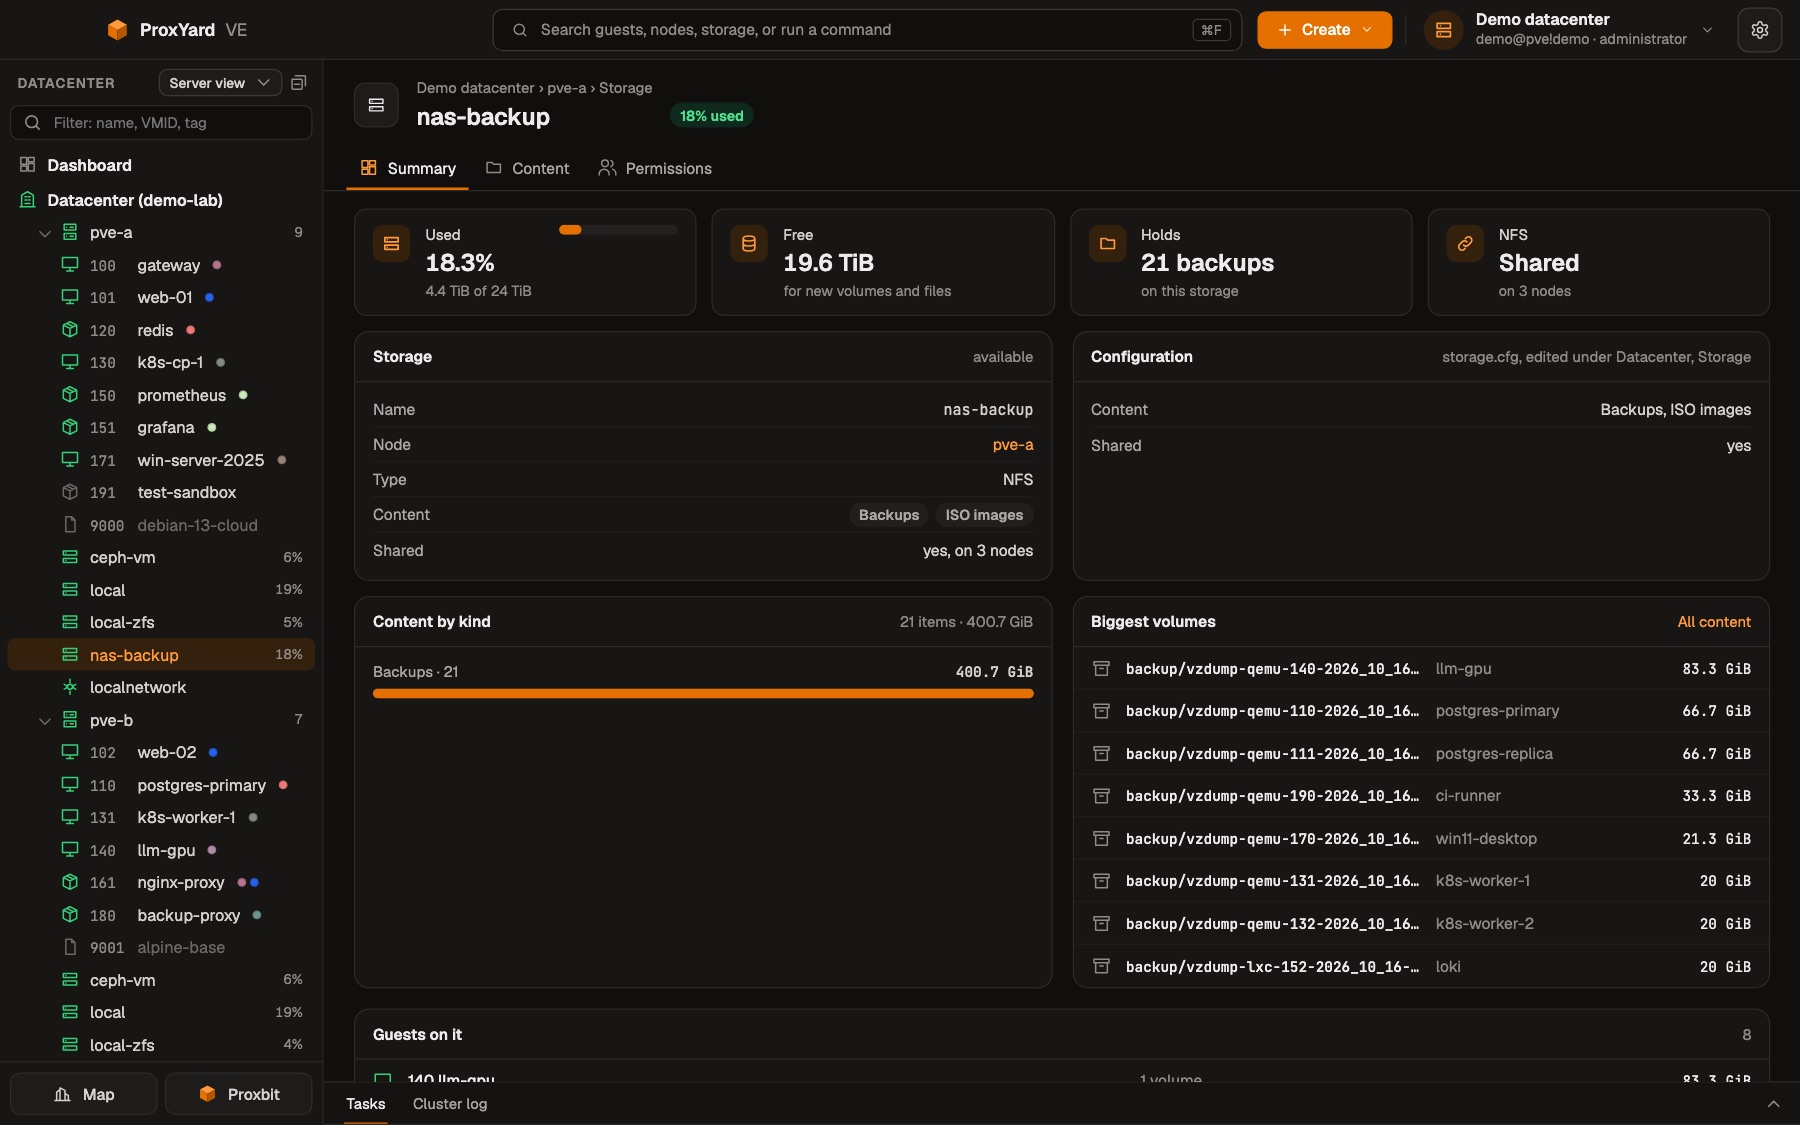Focus the global search field
1800x1125 pixels.
pyautogui.click(x=867, y=30)
